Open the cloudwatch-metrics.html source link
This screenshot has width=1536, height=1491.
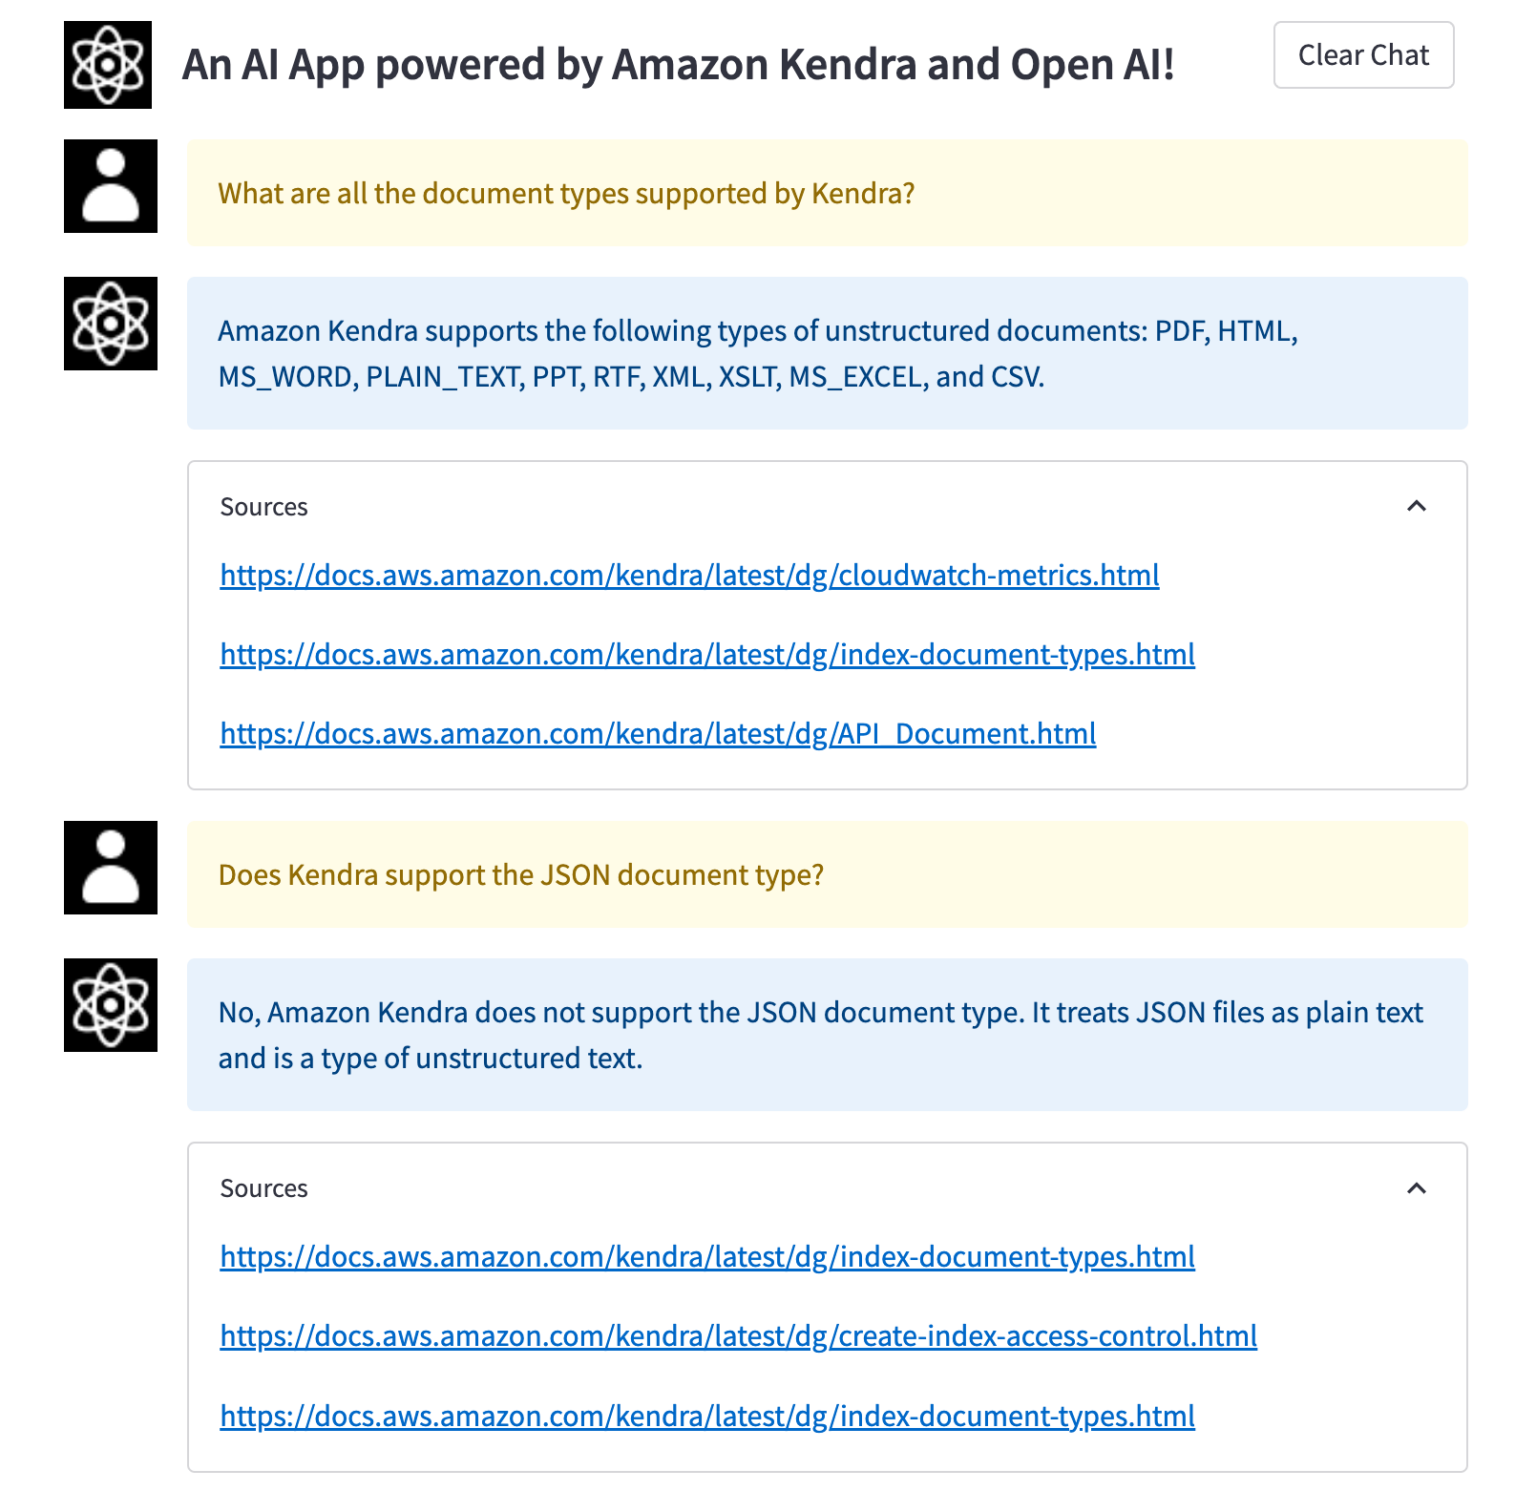(689, 575)
